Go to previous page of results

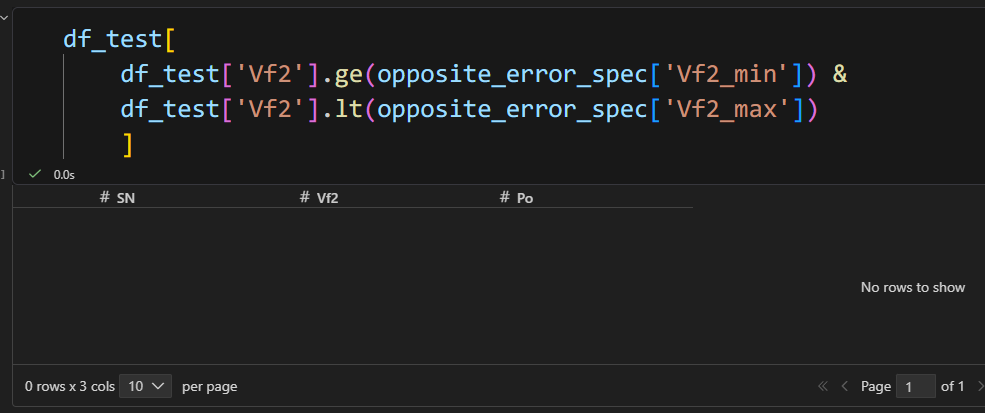click(845, 386)
